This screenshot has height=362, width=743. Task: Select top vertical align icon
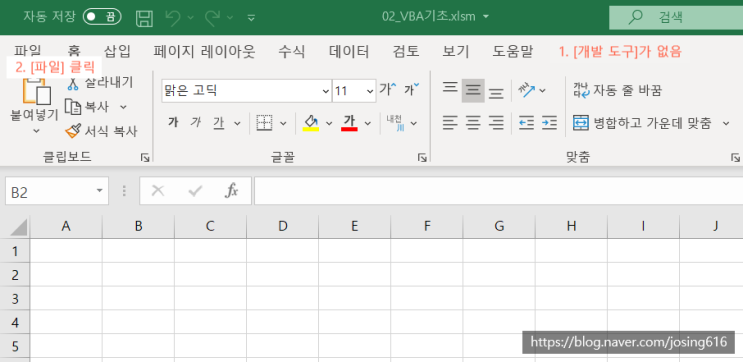point(450,89)
